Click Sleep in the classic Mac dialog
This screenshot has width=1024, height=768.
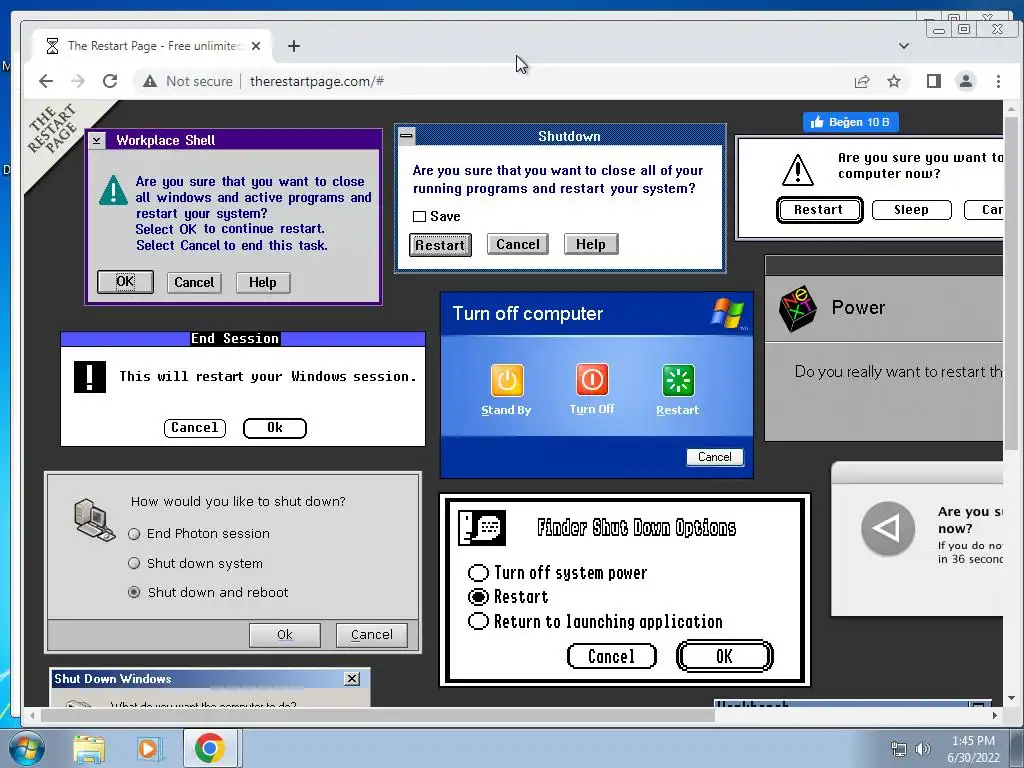click(x=912, y=210)
